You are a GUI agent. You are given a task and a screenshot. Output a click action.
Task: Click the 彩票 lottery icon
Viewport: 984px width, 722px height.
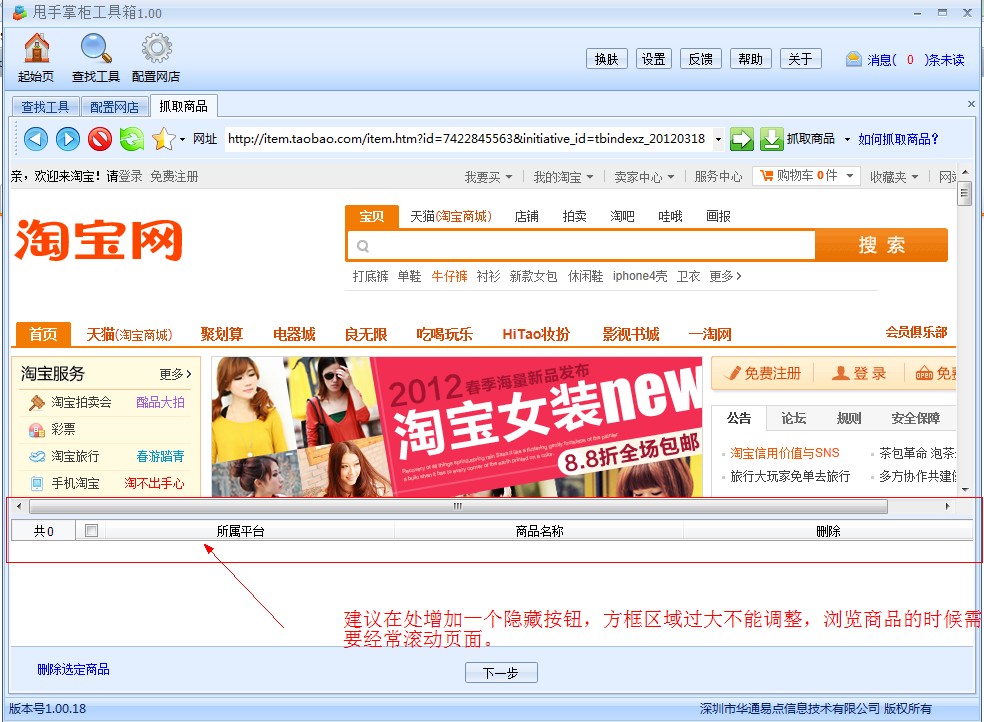(x=37, y=430)
